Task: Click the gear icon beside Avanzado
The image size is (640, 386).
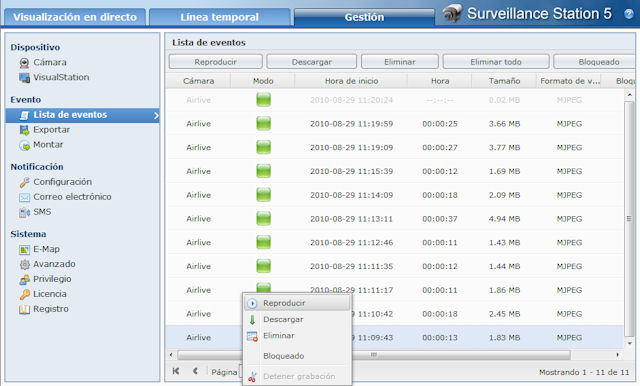Action: coord(24,264)
